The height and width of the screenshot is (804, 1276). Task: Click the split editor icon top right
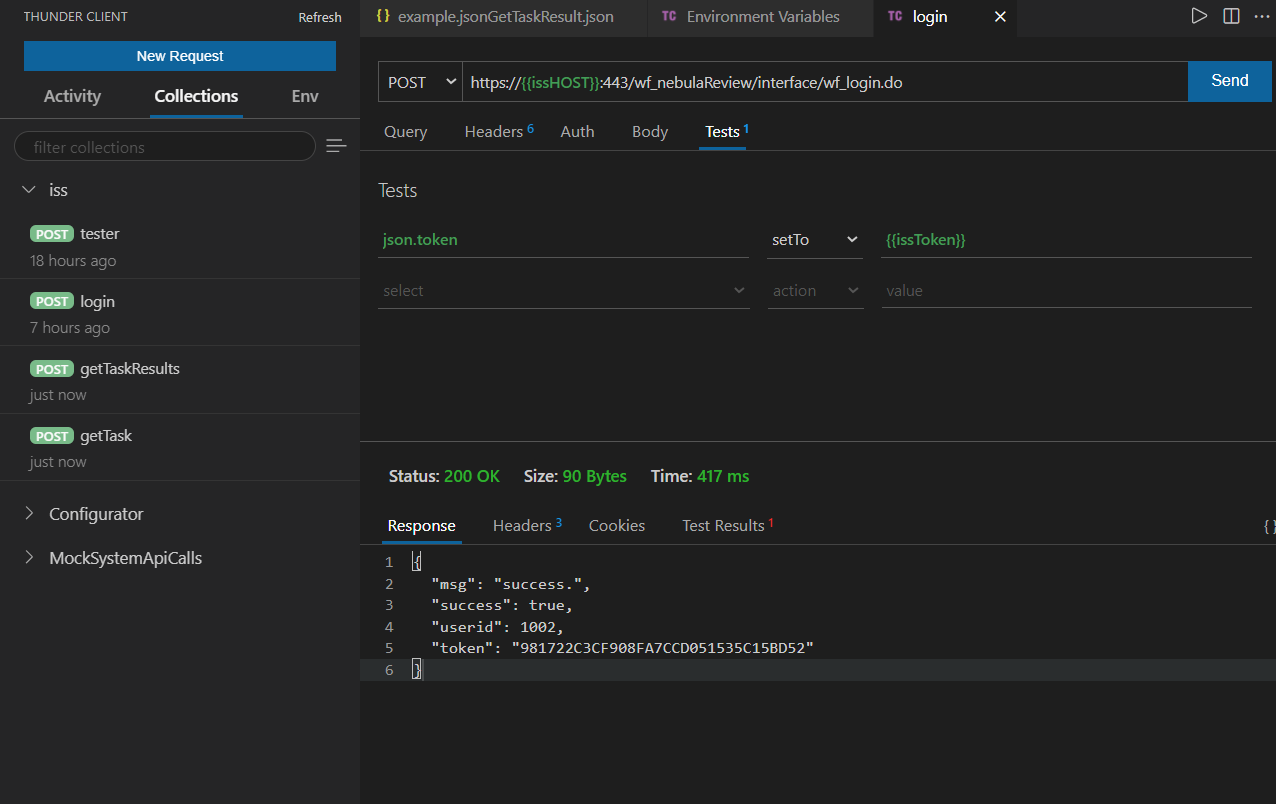[1230, 15]
